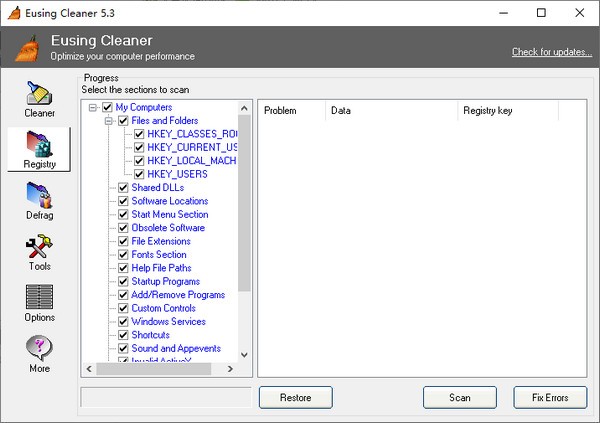Uncheck the Shared DLLs checkbox
600x423 pixels.
click(123, 188)
